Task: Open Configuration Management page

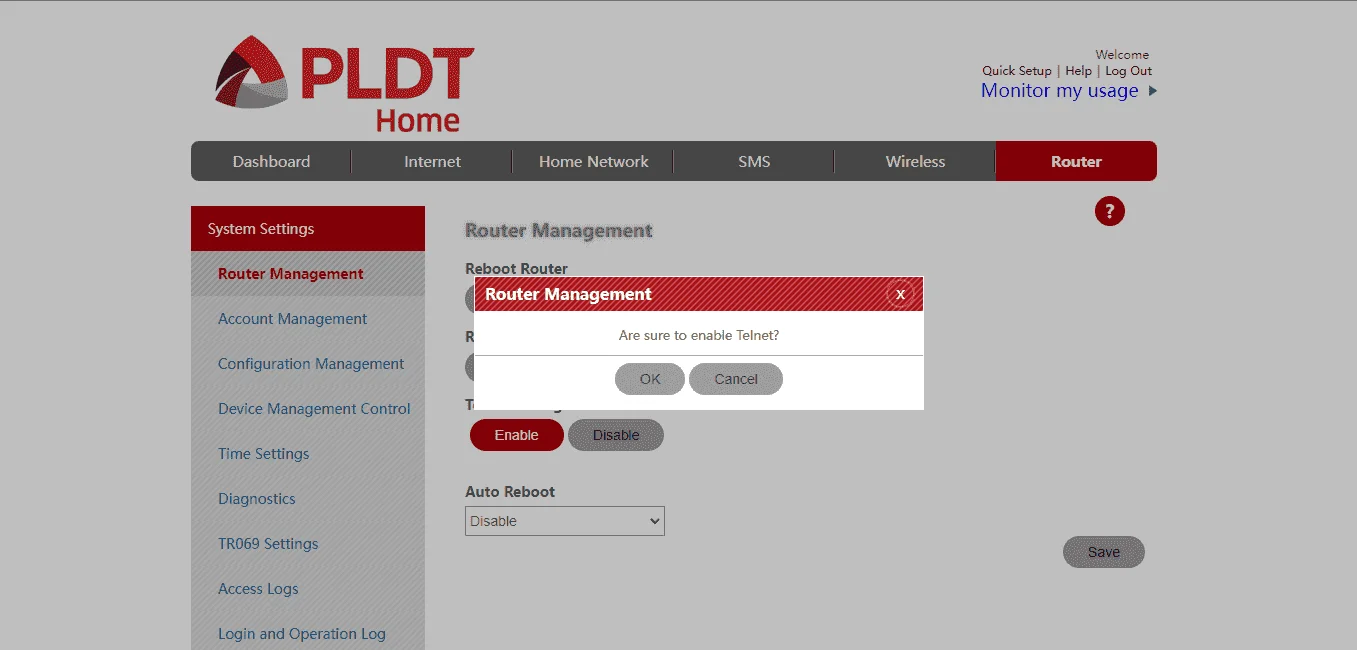Action: pos(311,364)
